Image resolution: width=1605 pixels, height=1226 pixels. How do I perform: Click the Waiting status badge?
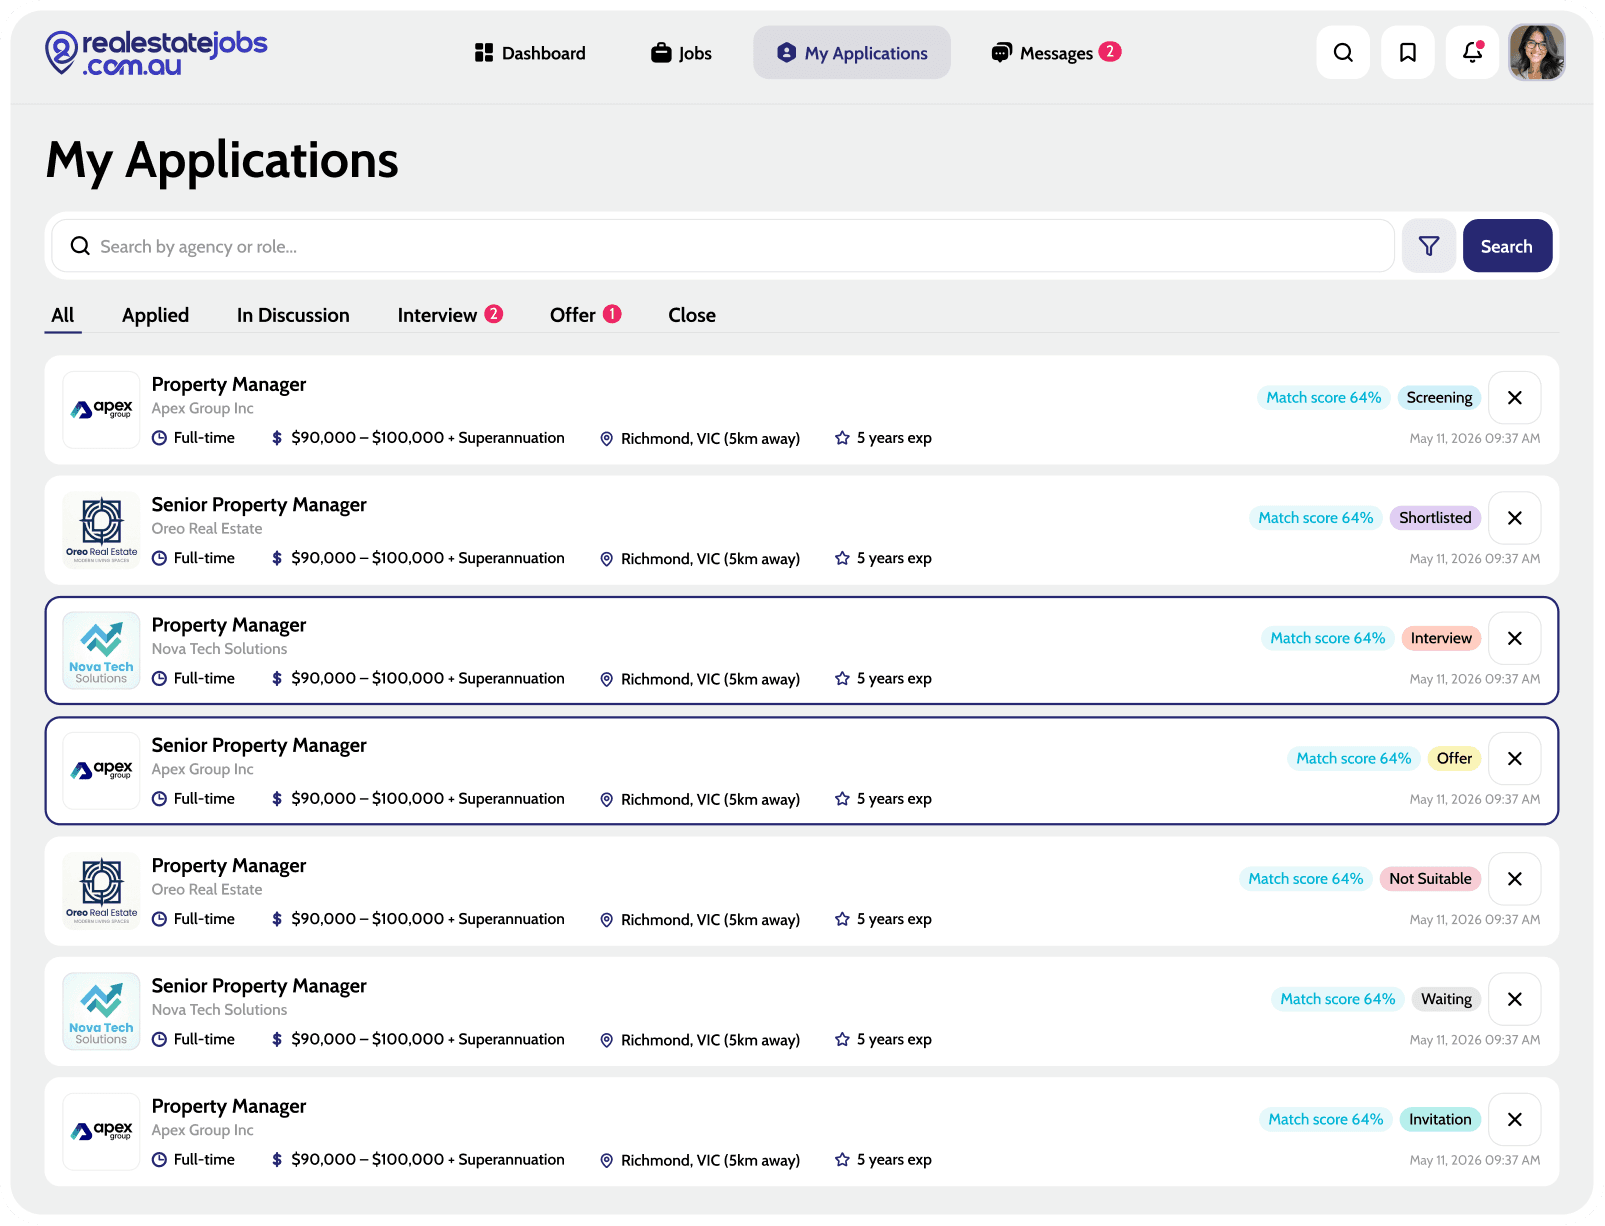pyautogui.click(x=1446, y=999)
